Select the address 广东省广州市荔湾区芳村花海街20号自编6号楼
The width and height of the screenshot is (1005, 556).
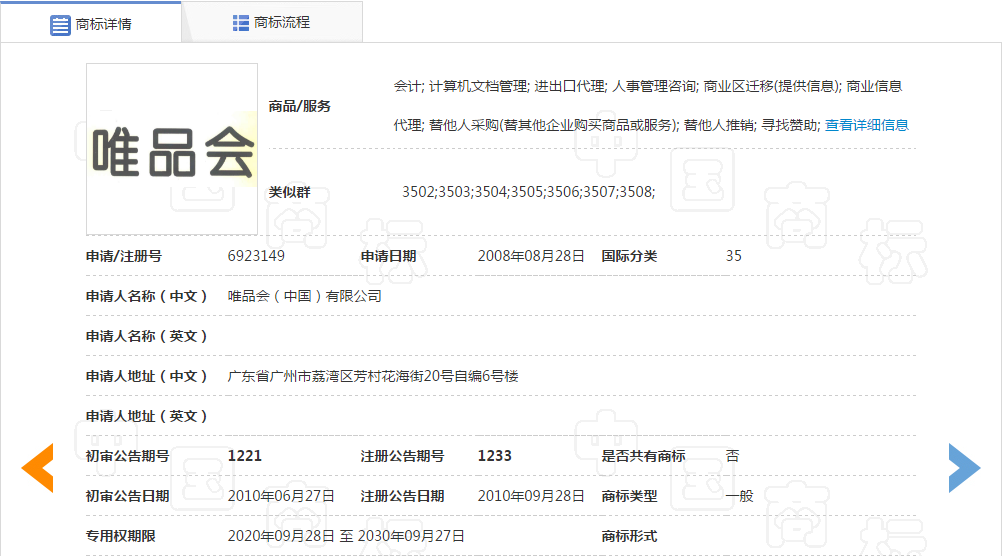point(373,376)
